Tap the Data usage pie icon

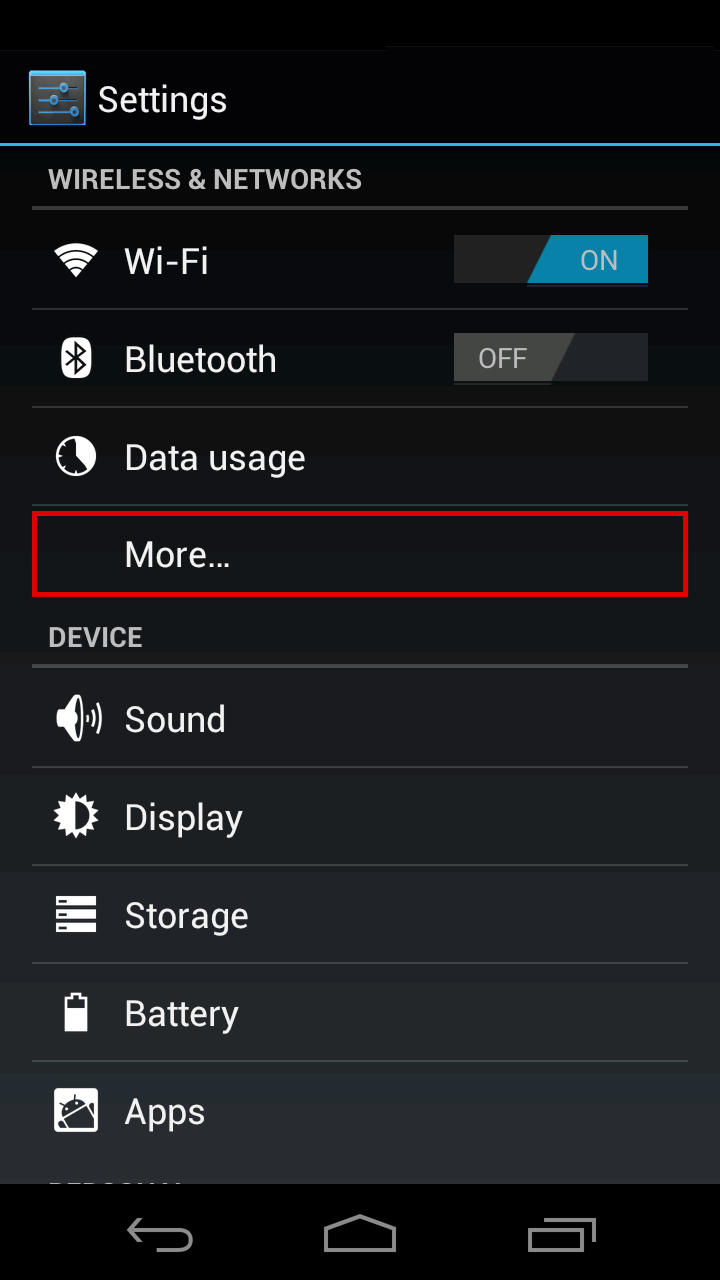click(x=76, y=456)
